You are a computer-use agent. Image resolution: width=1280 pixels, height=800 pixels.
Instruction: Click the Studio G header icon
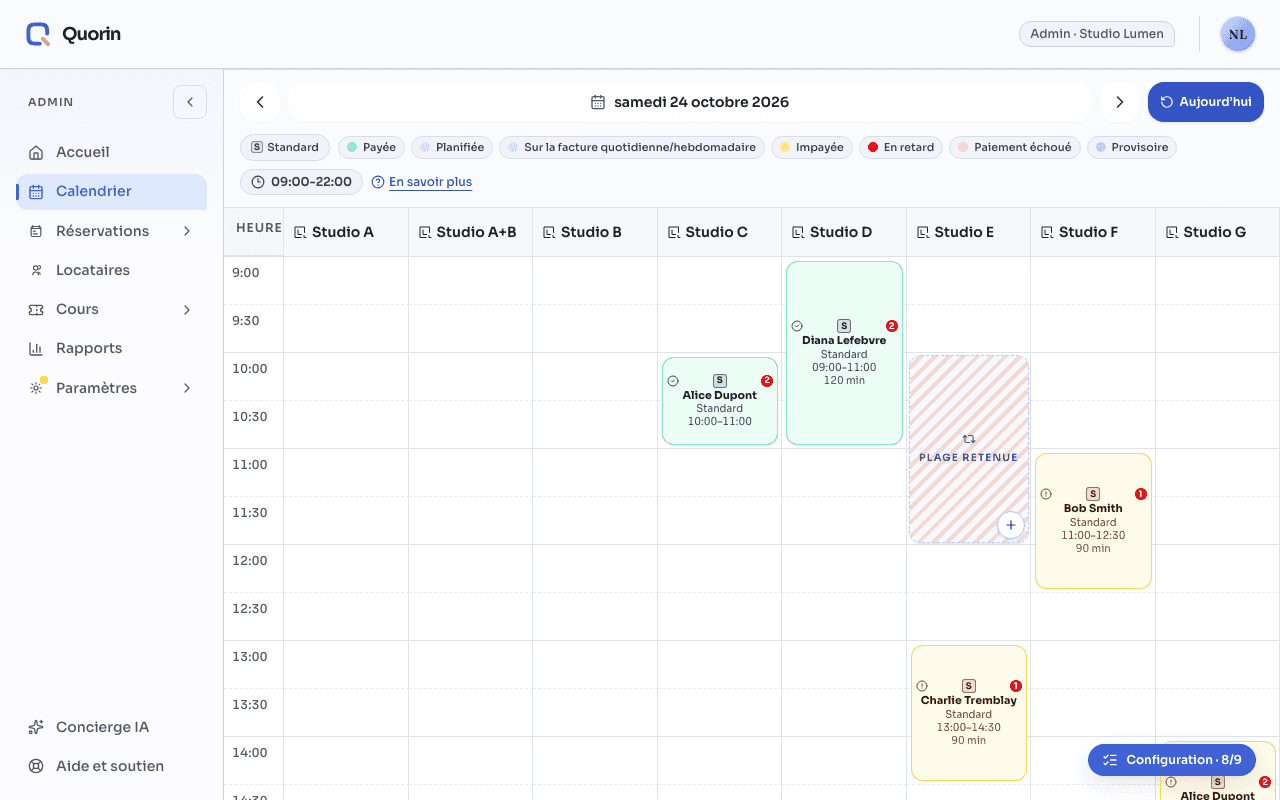coord(1171,232)
